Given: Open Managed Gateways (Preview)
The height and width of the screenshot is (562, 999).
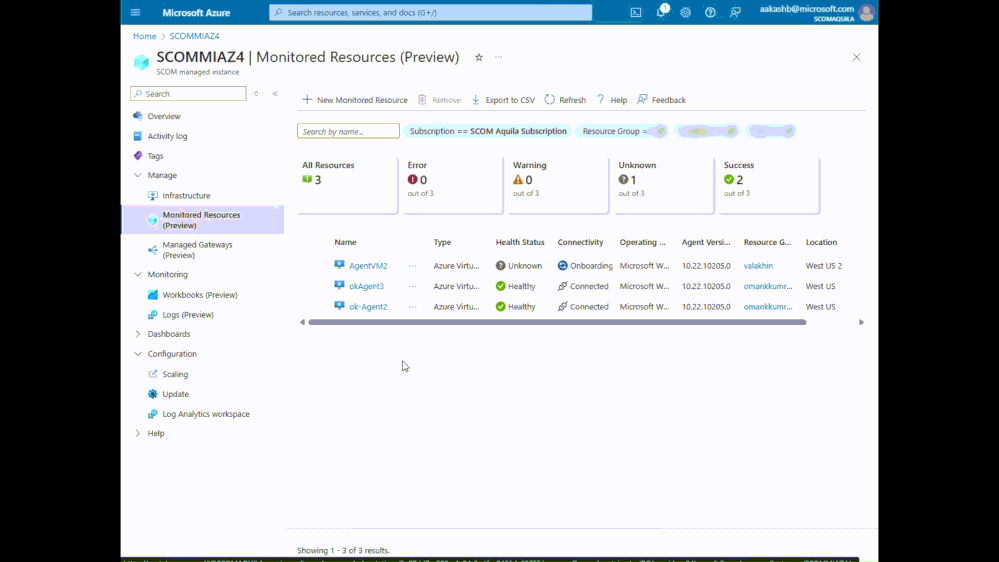Looking at the screenshot, I should tap(198, 250).
